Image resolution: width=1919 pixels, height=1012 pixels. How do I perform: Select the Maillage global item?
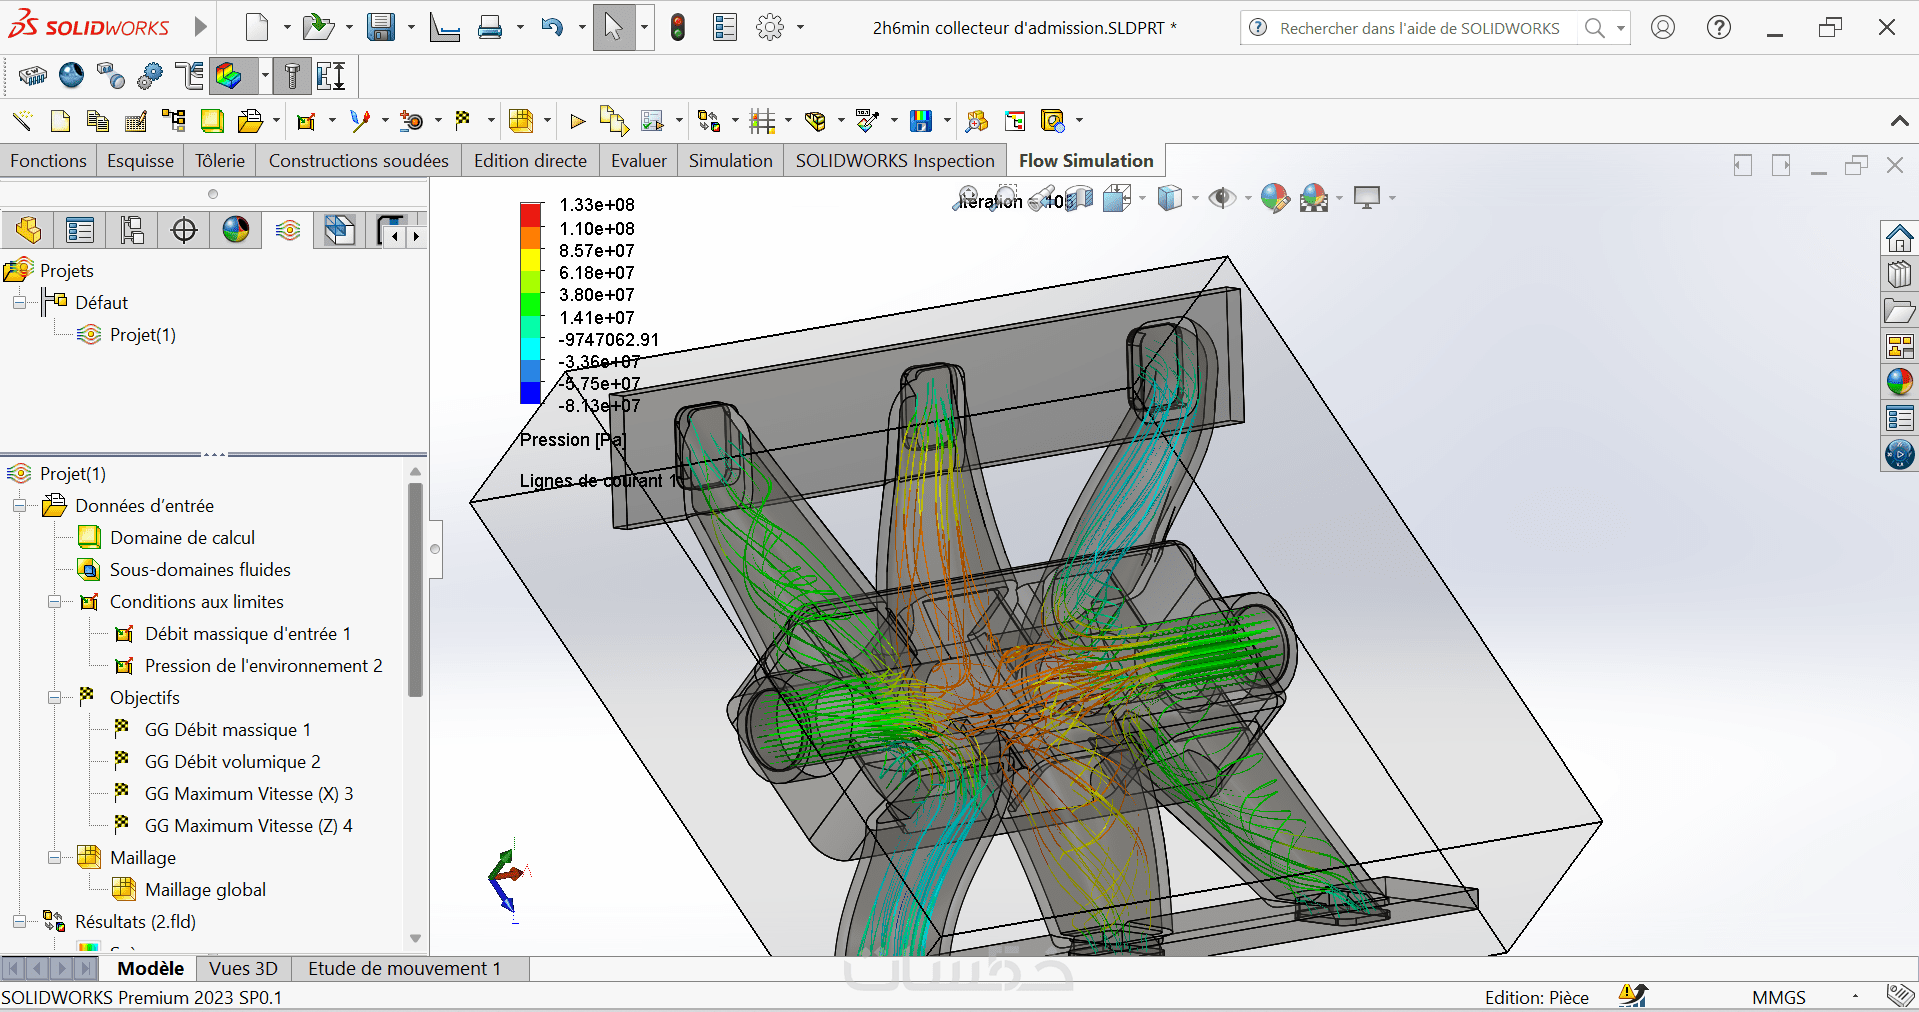[x=205, y=890]
